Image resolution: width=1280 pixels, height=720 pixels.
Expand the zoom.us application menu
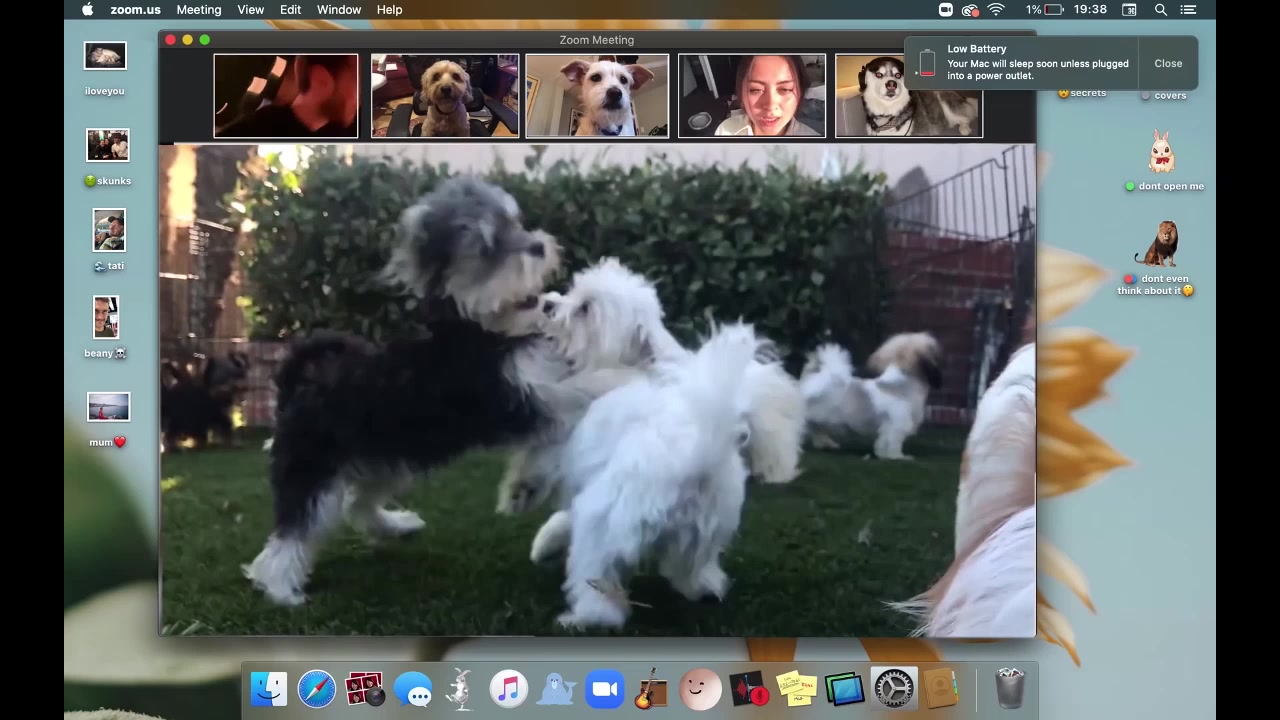point(135,10)
